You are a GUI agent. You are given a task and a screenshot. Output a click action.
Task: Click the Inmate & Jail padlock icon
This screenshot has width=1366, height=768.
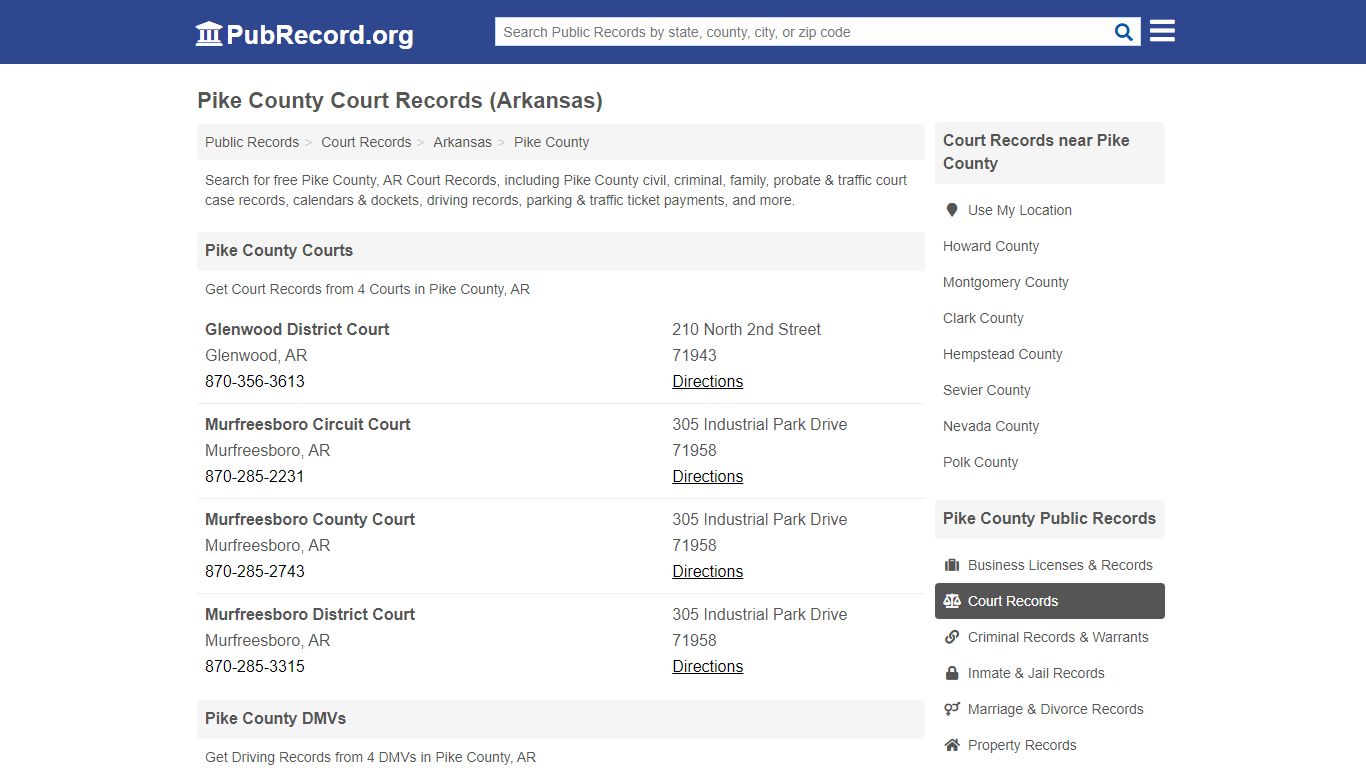(x=952, y=673)
